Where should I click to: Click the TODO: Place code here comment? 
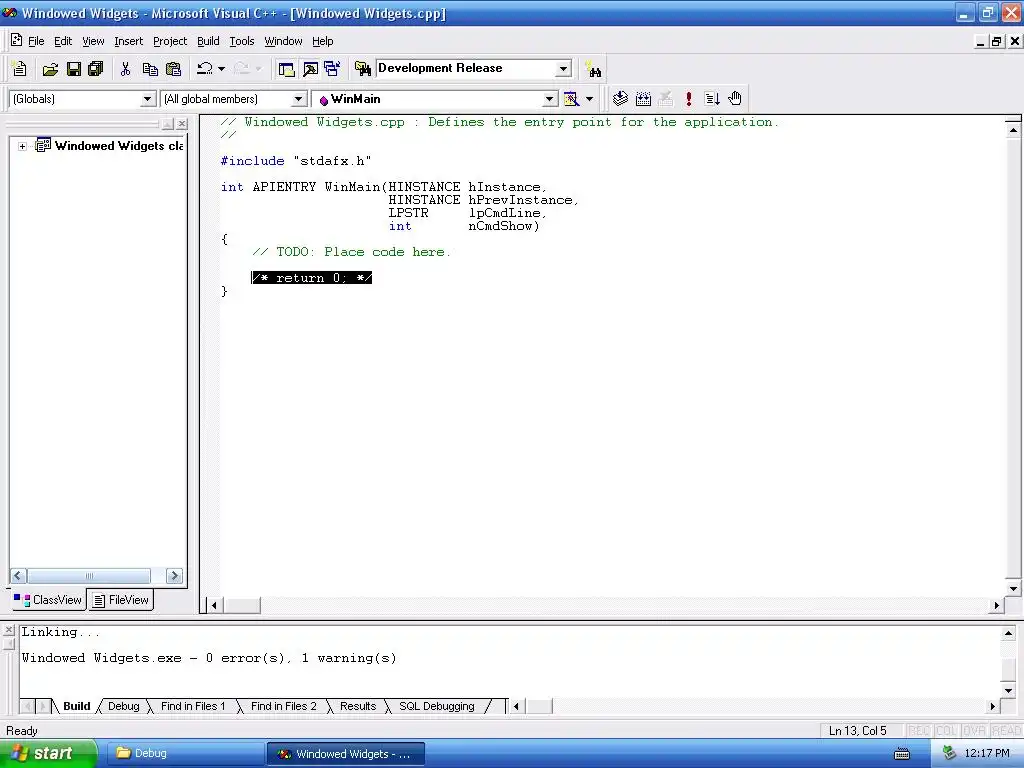(x=351, y=252)
